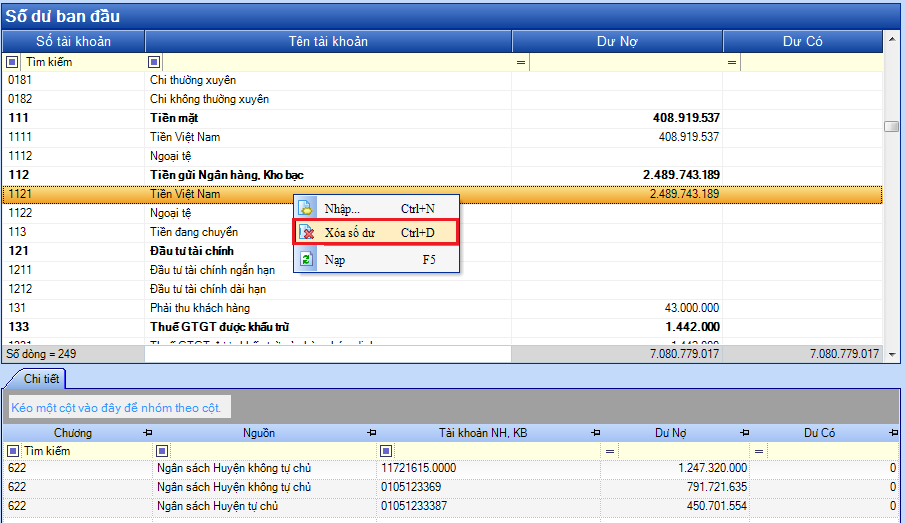
Task: Select row 133 Thuế GTGT được khấu trừ
Action: (x=442, y=327)
